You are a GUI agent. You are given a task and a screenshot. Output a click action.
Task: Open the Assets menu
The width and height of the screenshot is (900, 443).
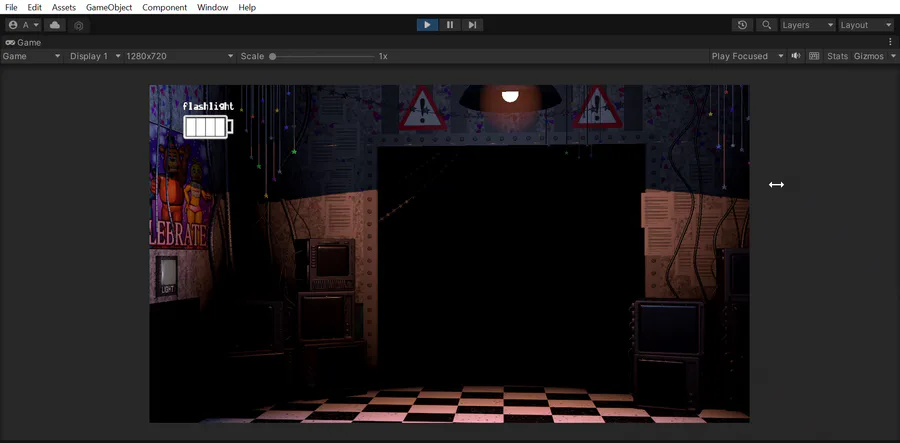(64, 7)
